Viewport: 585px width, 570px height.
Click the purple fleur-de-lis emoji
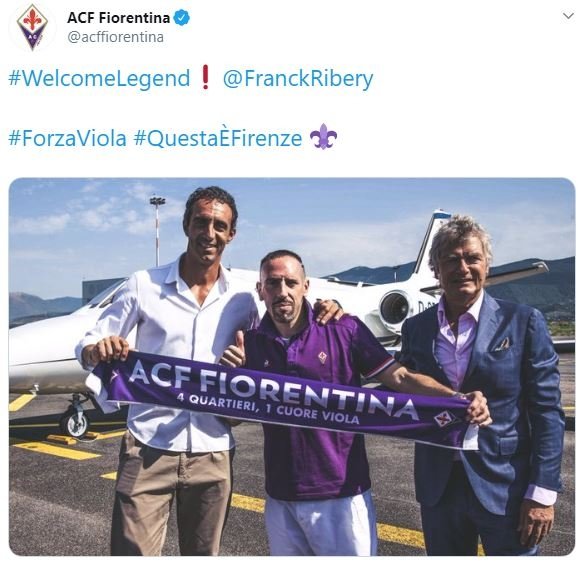323,137
